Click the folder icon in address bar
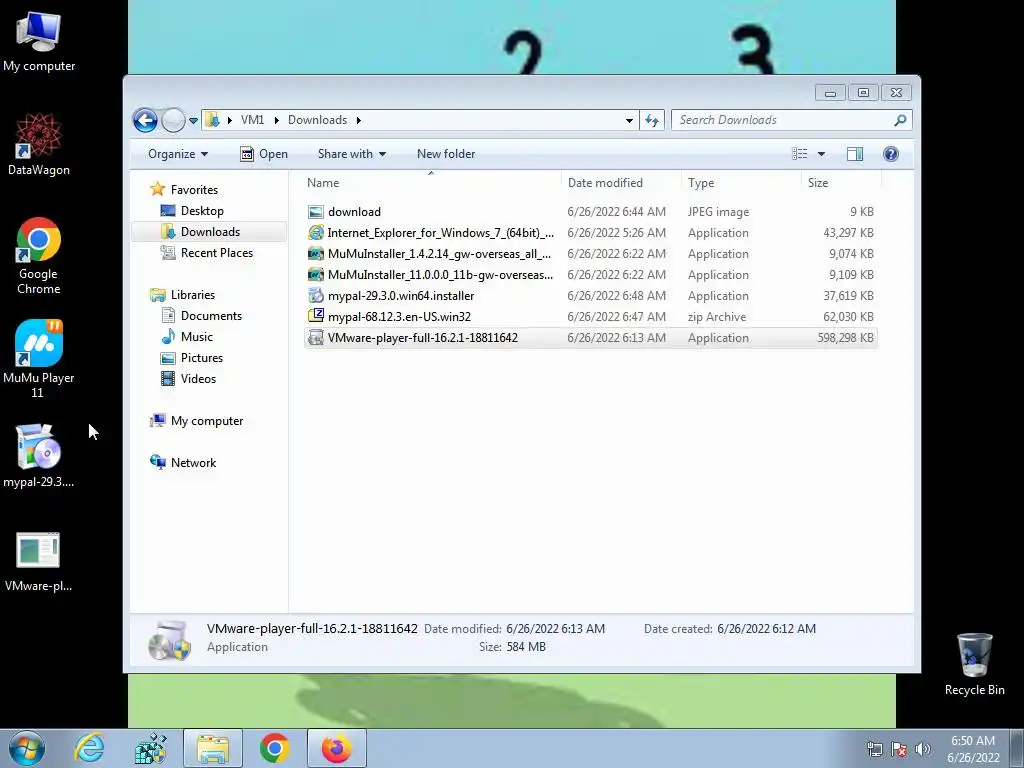The height and width of the screenshot is (768, 1024). (x=212, y=120)
